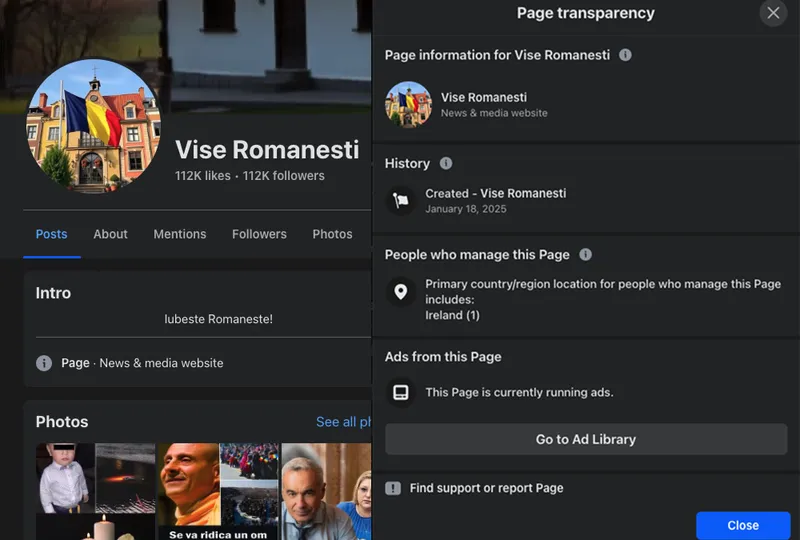Screen dimensions: 800x540
Task: Click the blue Close button
Action: coord(742,525)
